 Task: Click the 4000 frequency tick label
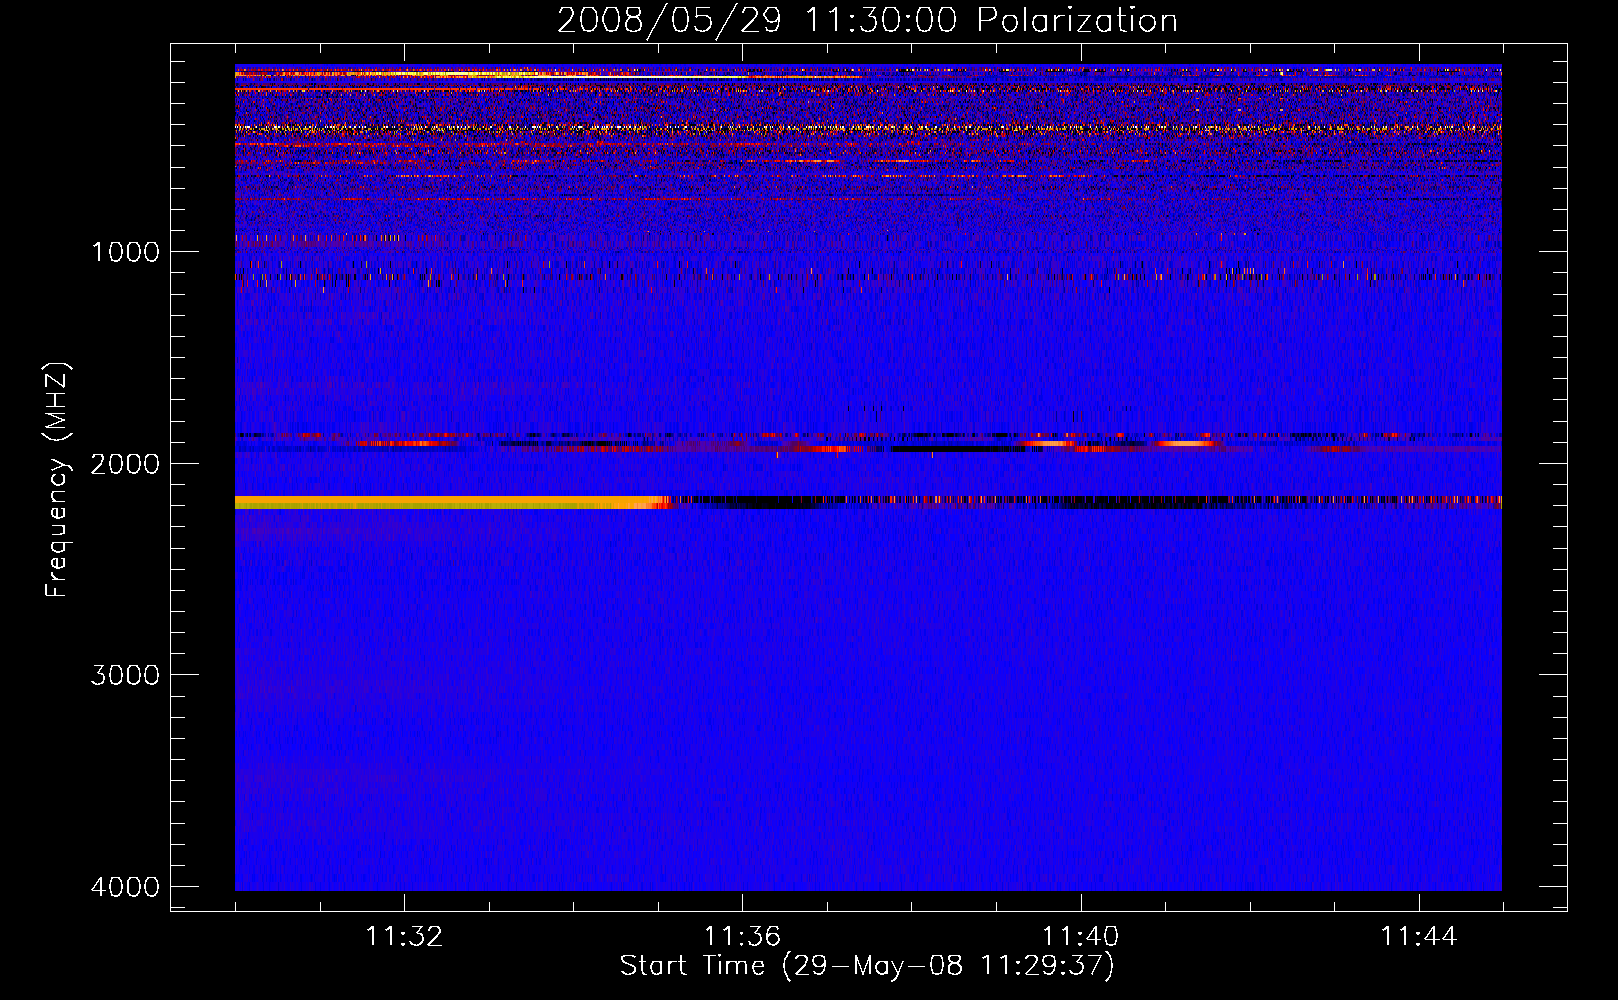(125, 887)
